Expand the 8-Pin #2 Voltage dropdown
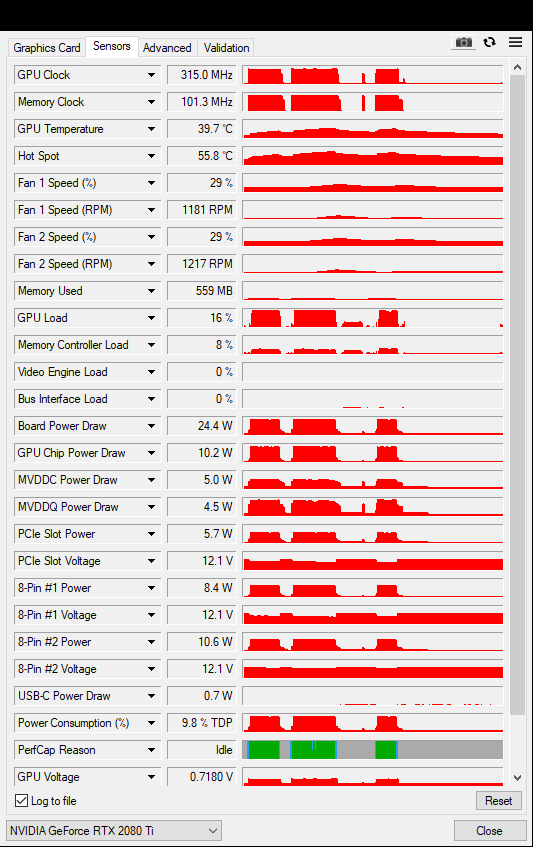The image size is (533, 847). [x=151, y=669]
